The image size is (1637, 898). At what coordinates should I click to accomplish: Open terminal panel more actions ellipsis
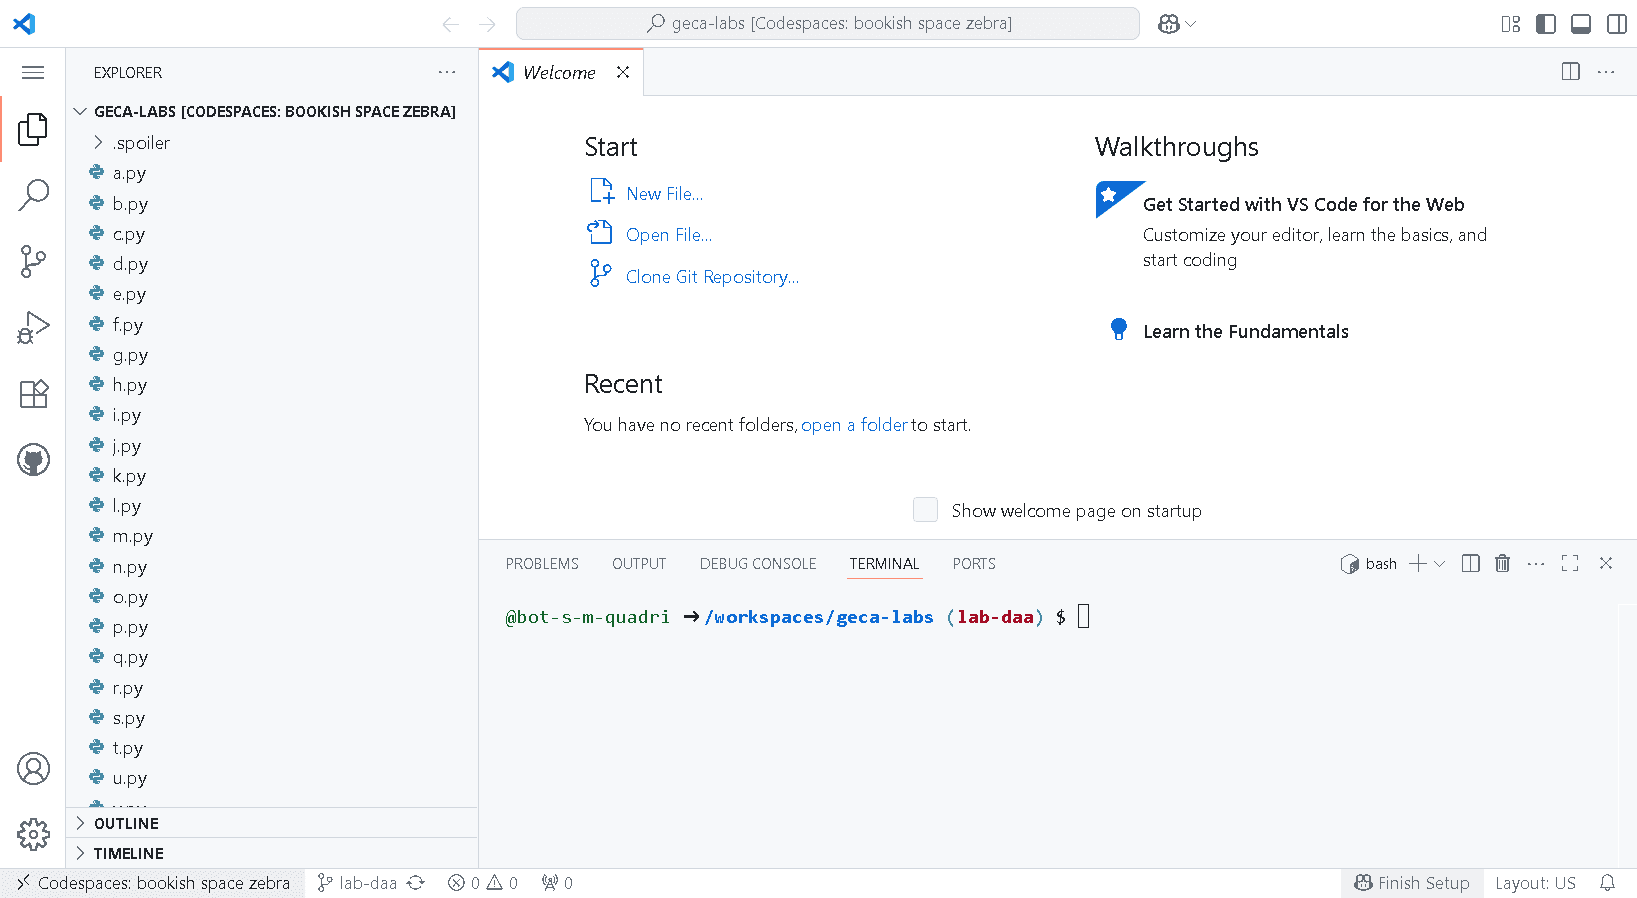click(1536, 563)
